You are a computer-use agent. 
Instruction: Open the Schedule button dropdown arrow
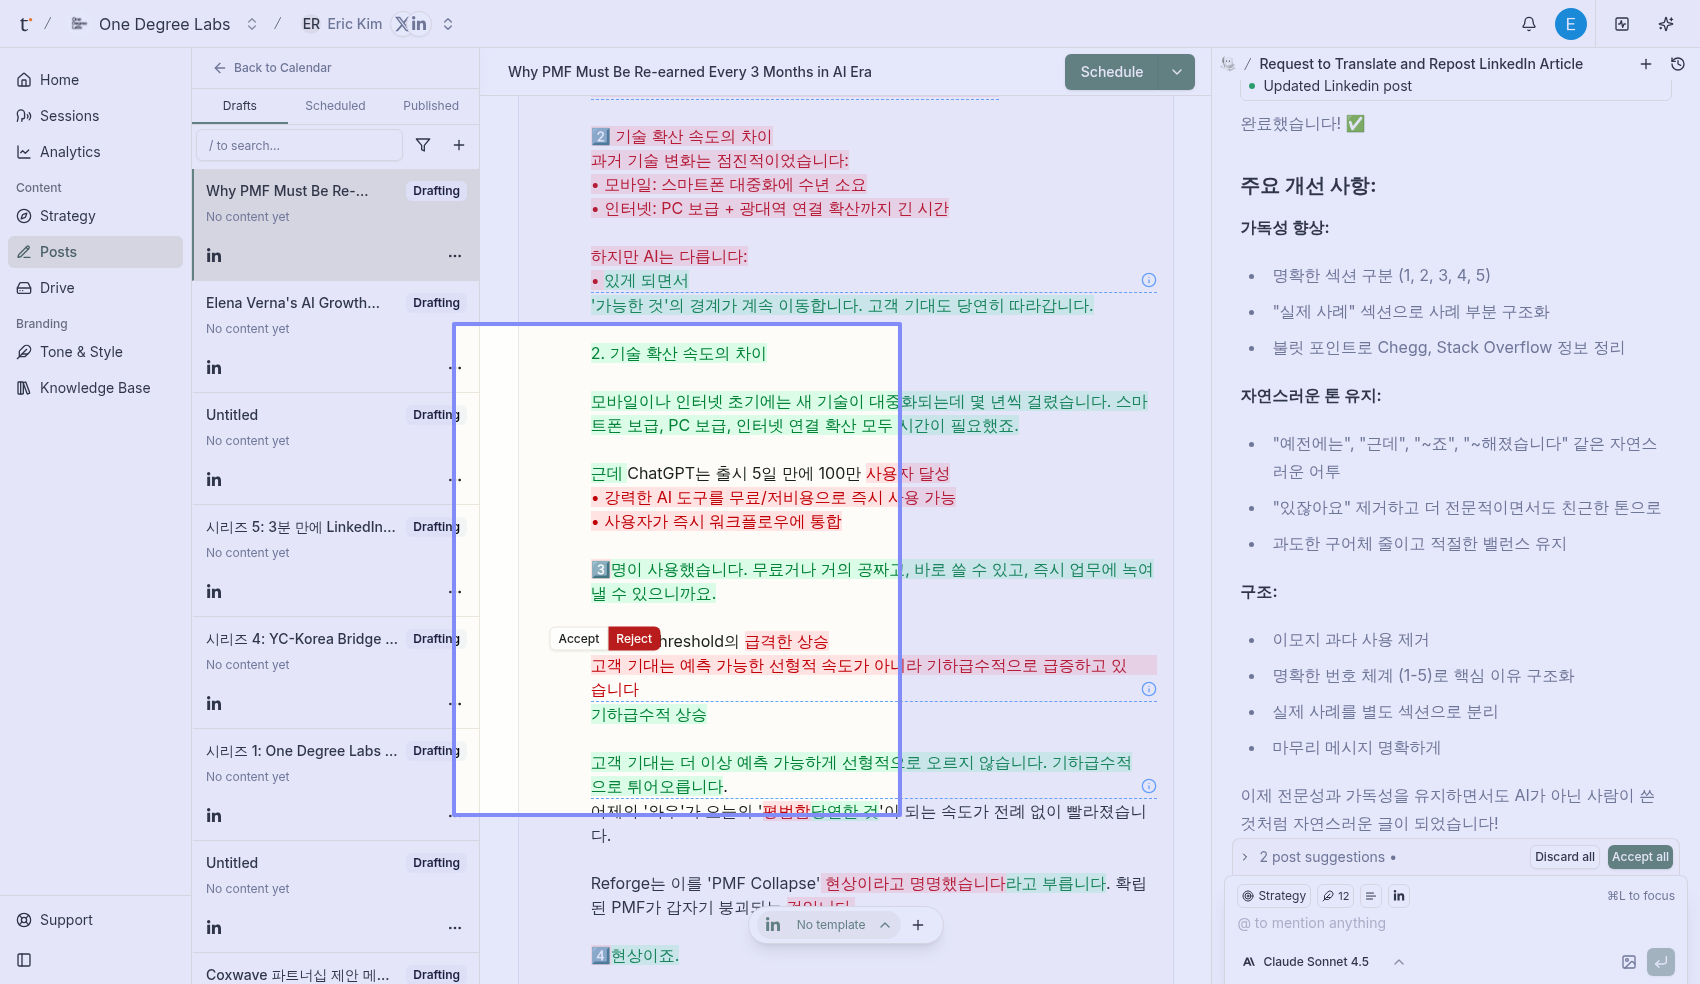pos(1177,72)
